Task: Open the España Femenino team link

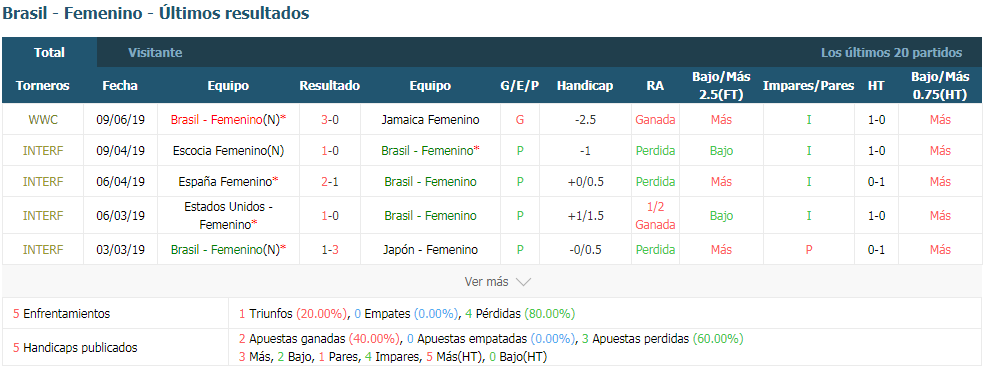Action: (228, 182)
